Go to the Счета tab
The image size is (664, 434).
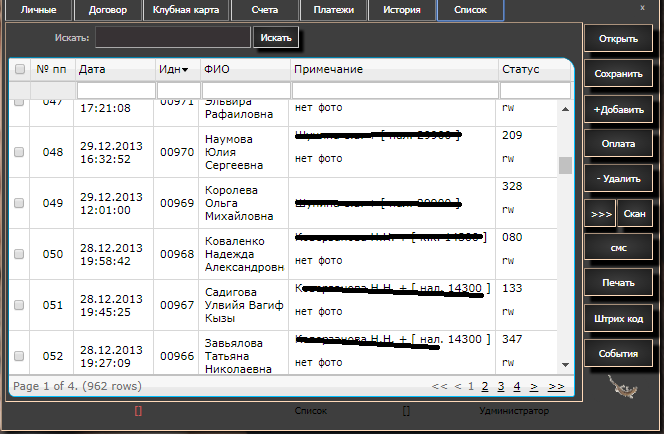coord(265,10)
